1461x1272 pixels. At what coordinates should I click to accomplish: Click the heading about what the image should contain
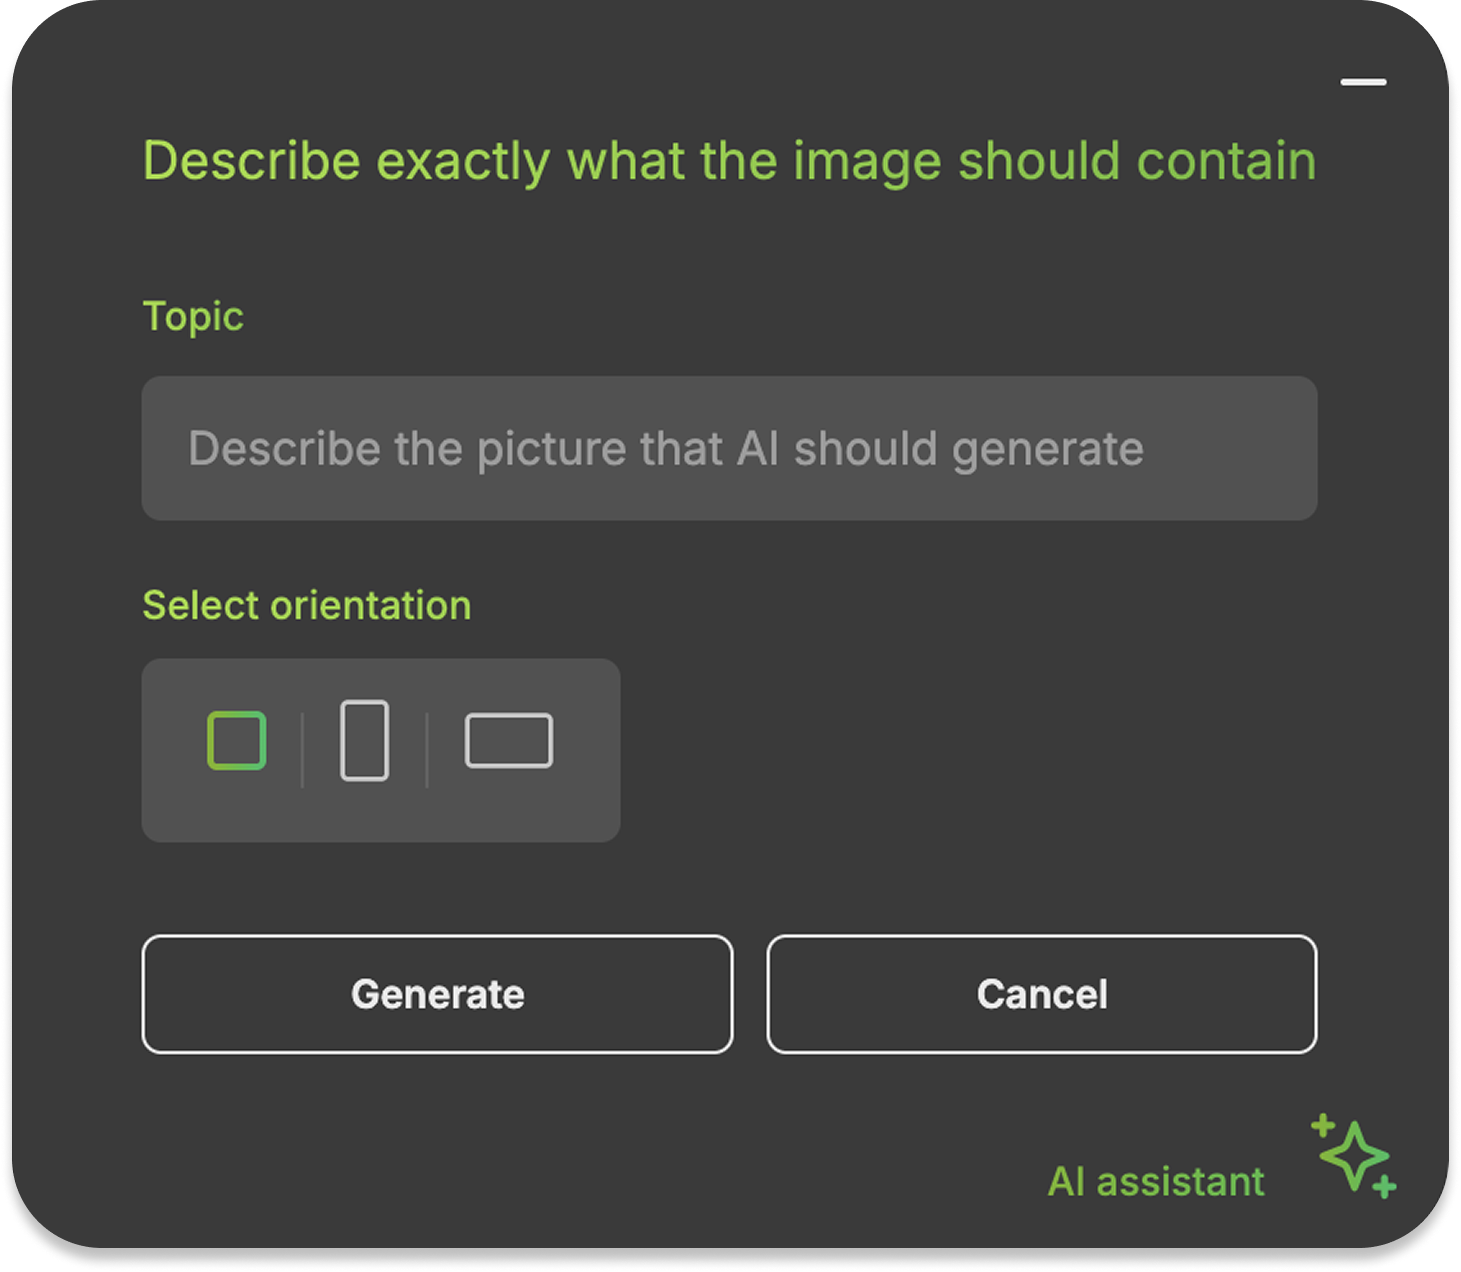(729, 161)
